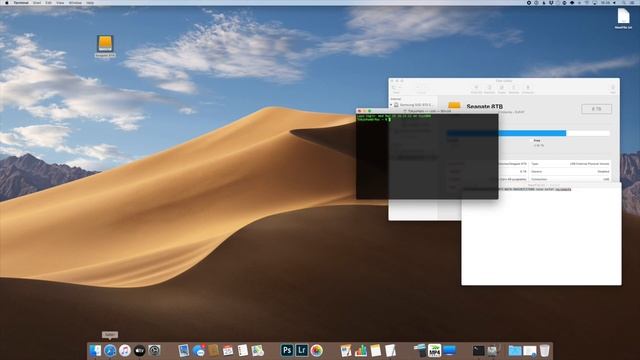Select the Seagate 8TB drive on desktop
This screenshot has width=640, height=360.
pos(105,46)
